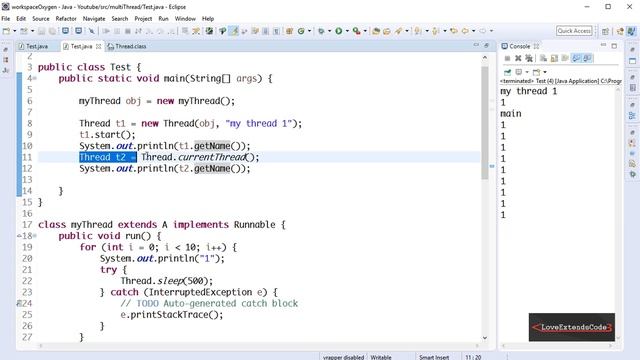
Task: Expand the external tools dropdown arrow
Action: tap(365, 31)
